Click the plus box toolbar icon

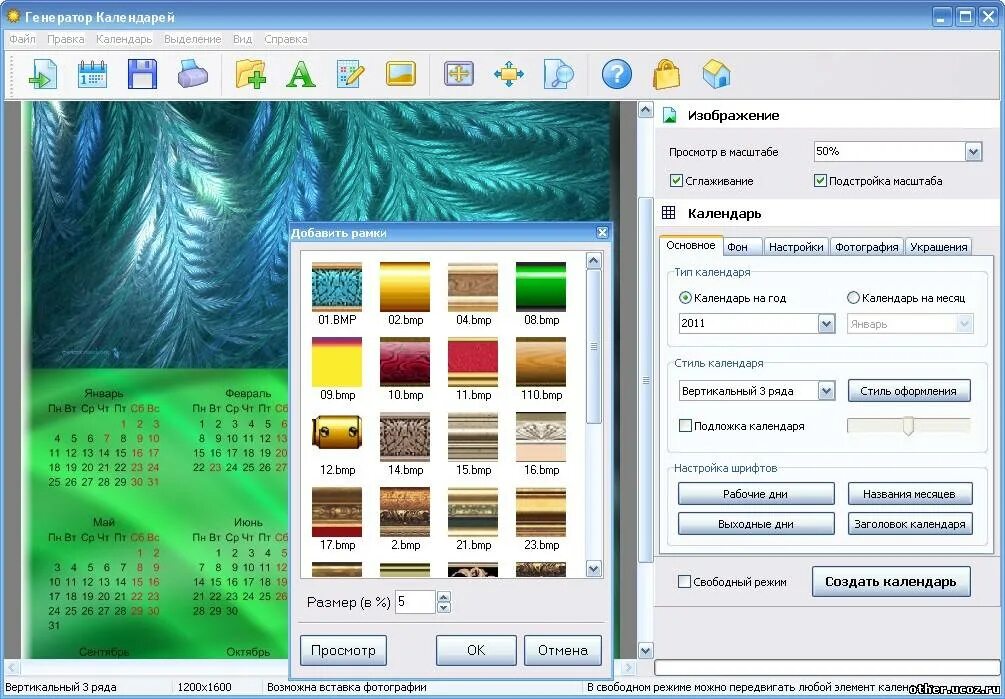[x=459, y=74]
